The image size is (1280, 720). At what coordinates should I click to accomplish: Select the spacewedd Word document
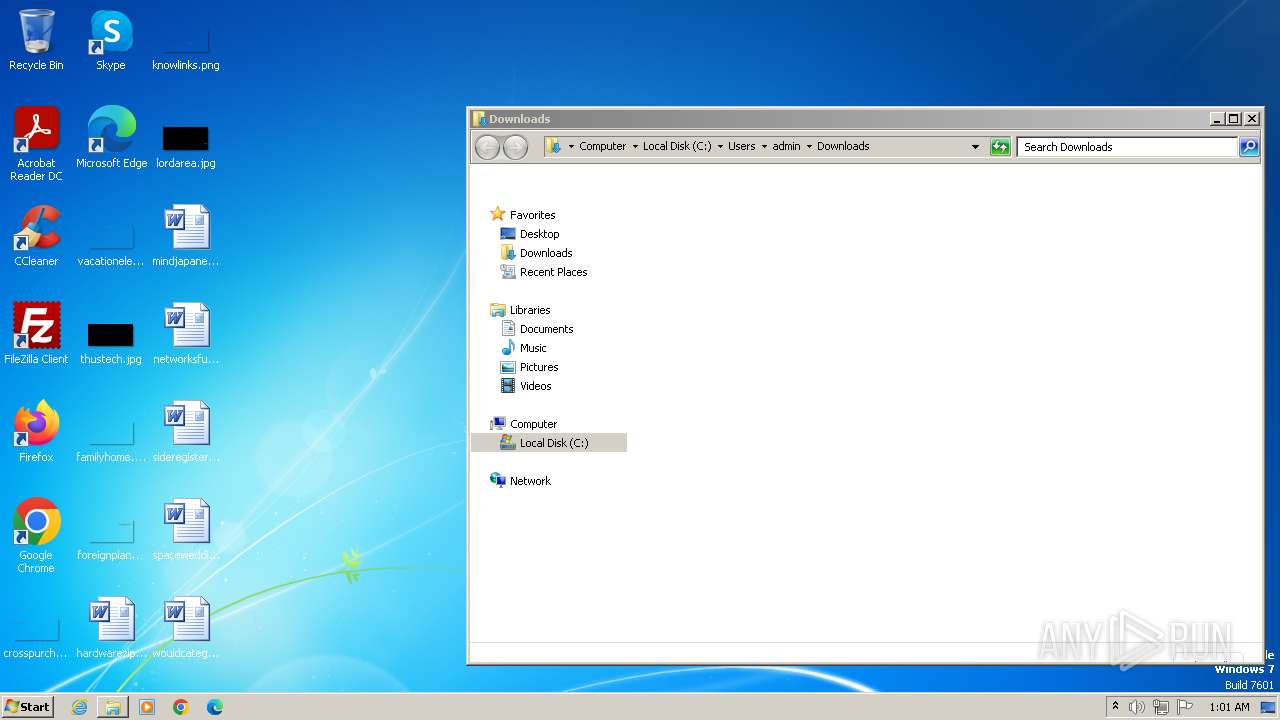pyautogui.click(x=186, y=530)
